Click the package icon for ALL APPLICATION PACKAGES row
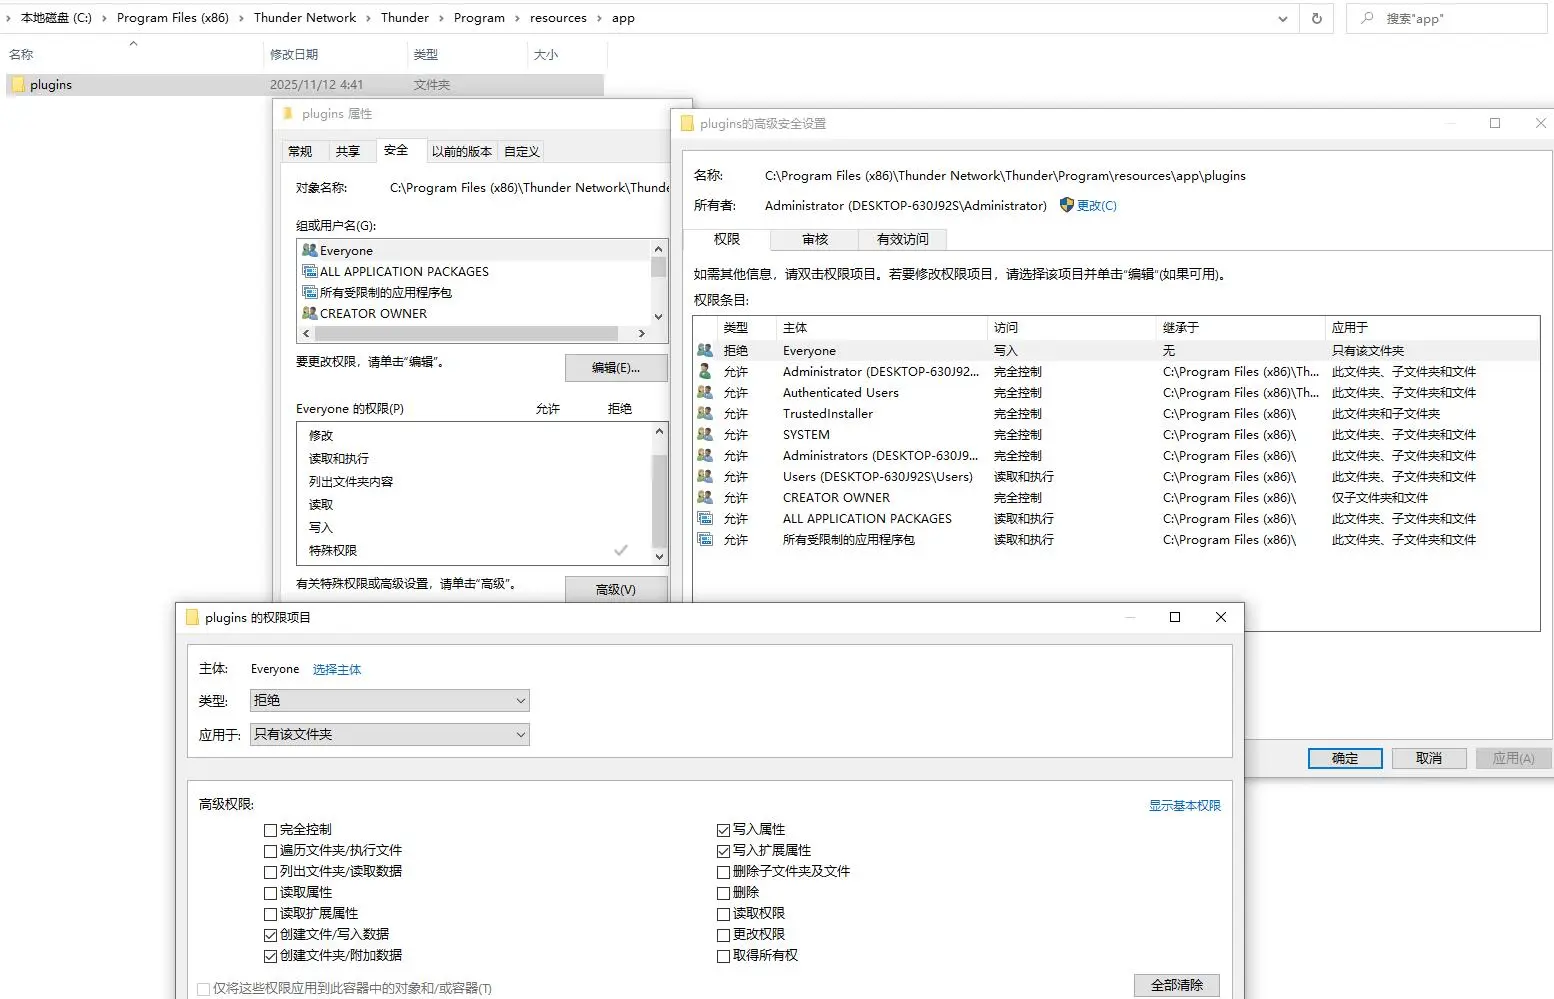1554x999 pixels. click(705, 519)
